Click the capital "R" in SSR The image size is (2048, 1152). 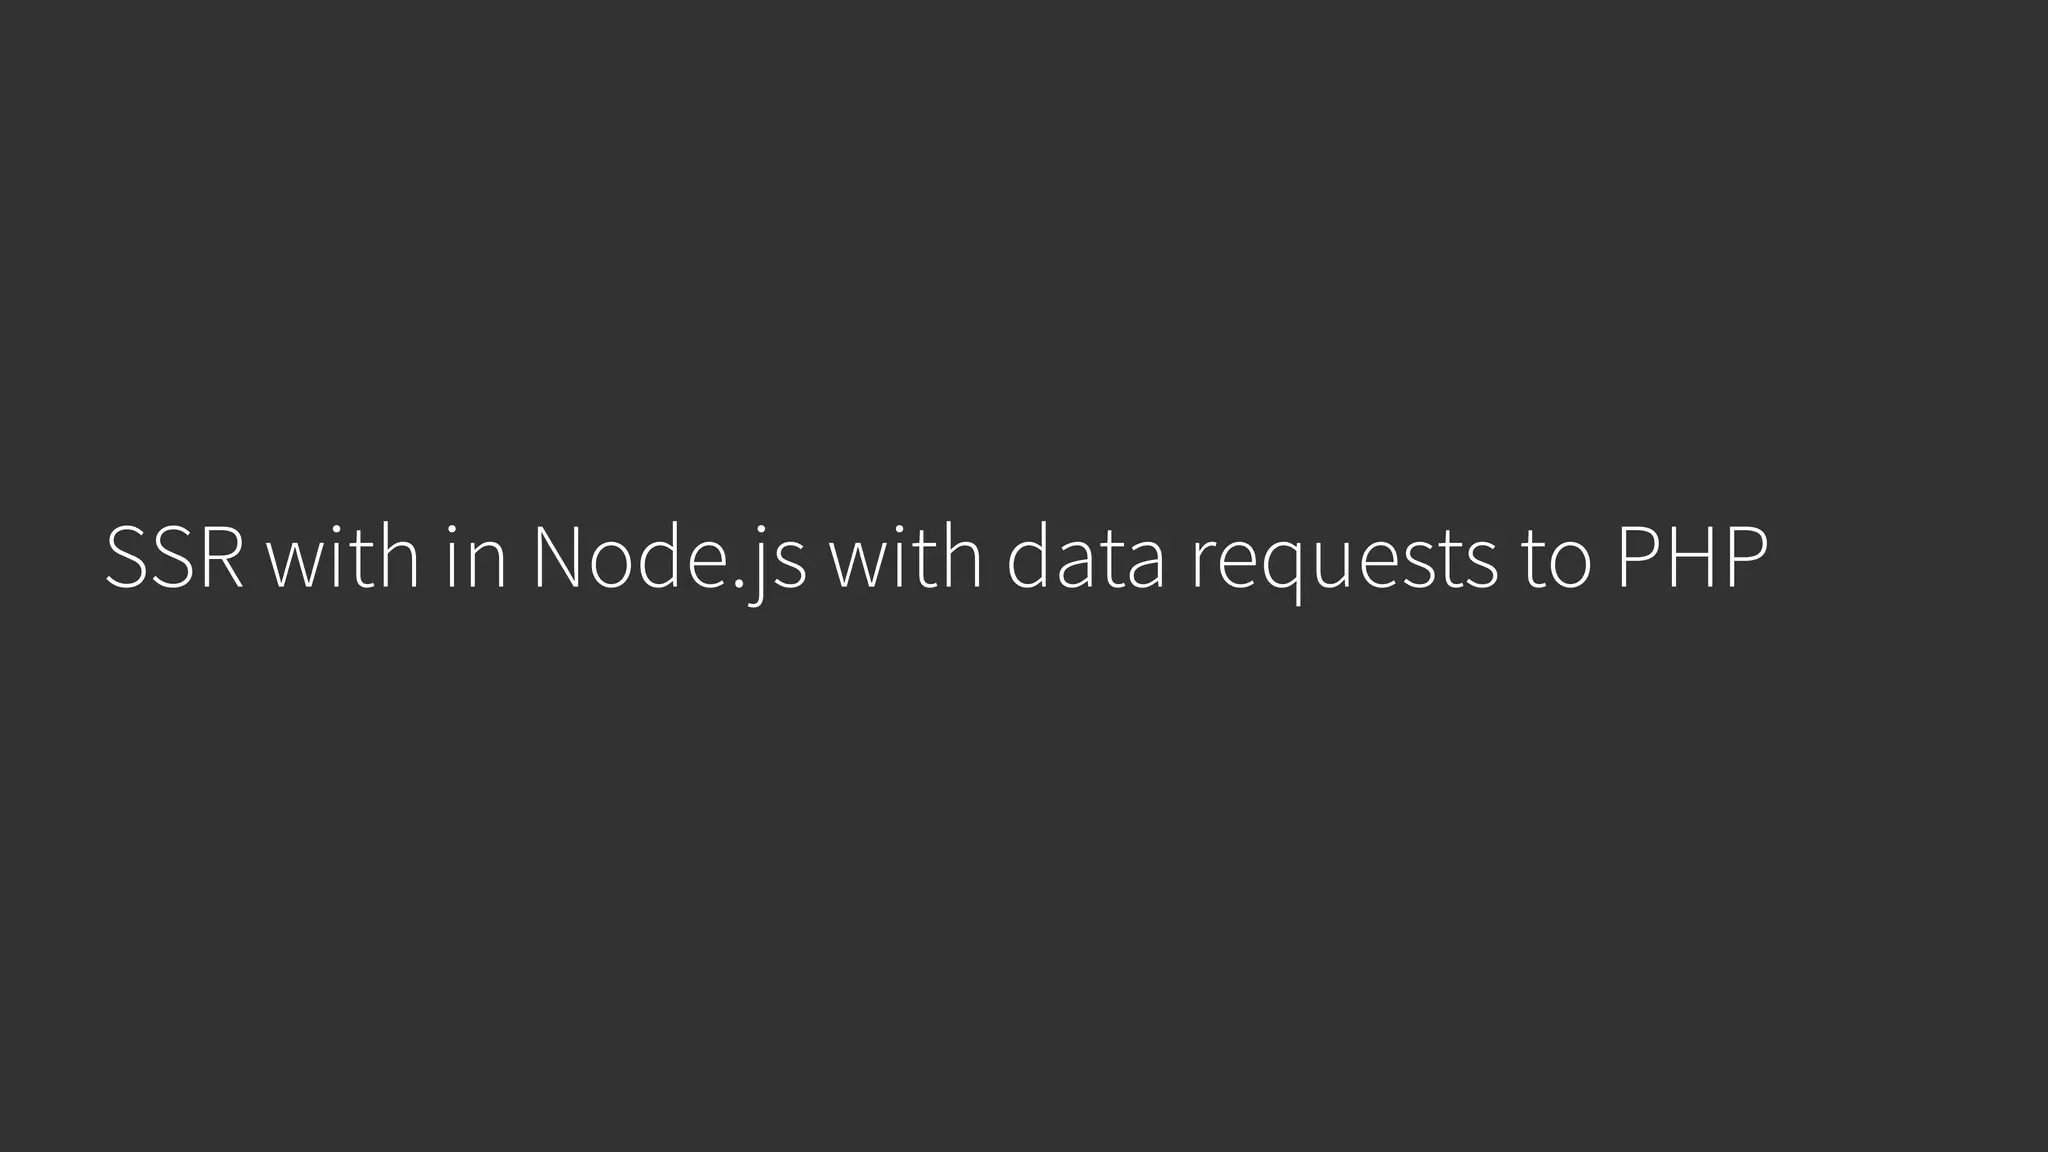click(x=220, y=558)
